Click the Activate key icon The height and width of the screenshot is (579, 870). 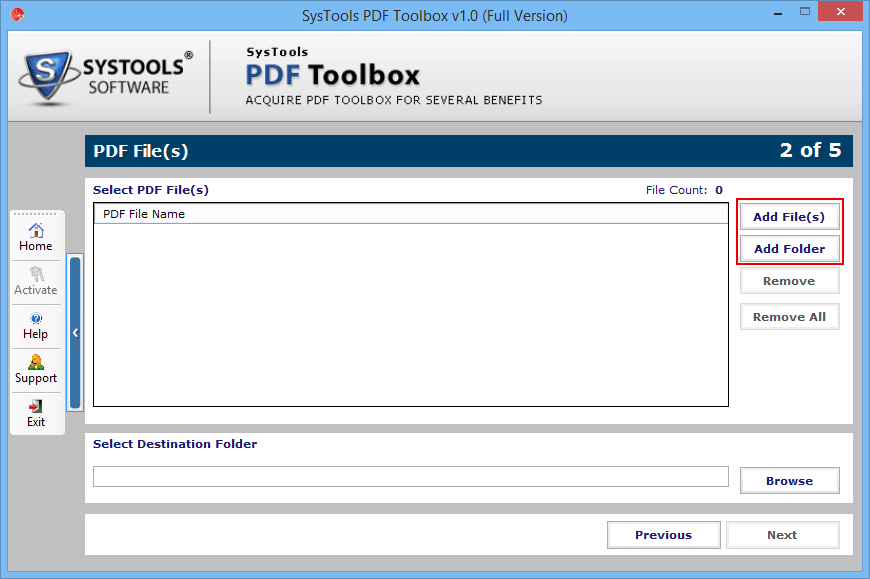click(x=37, y=274)
